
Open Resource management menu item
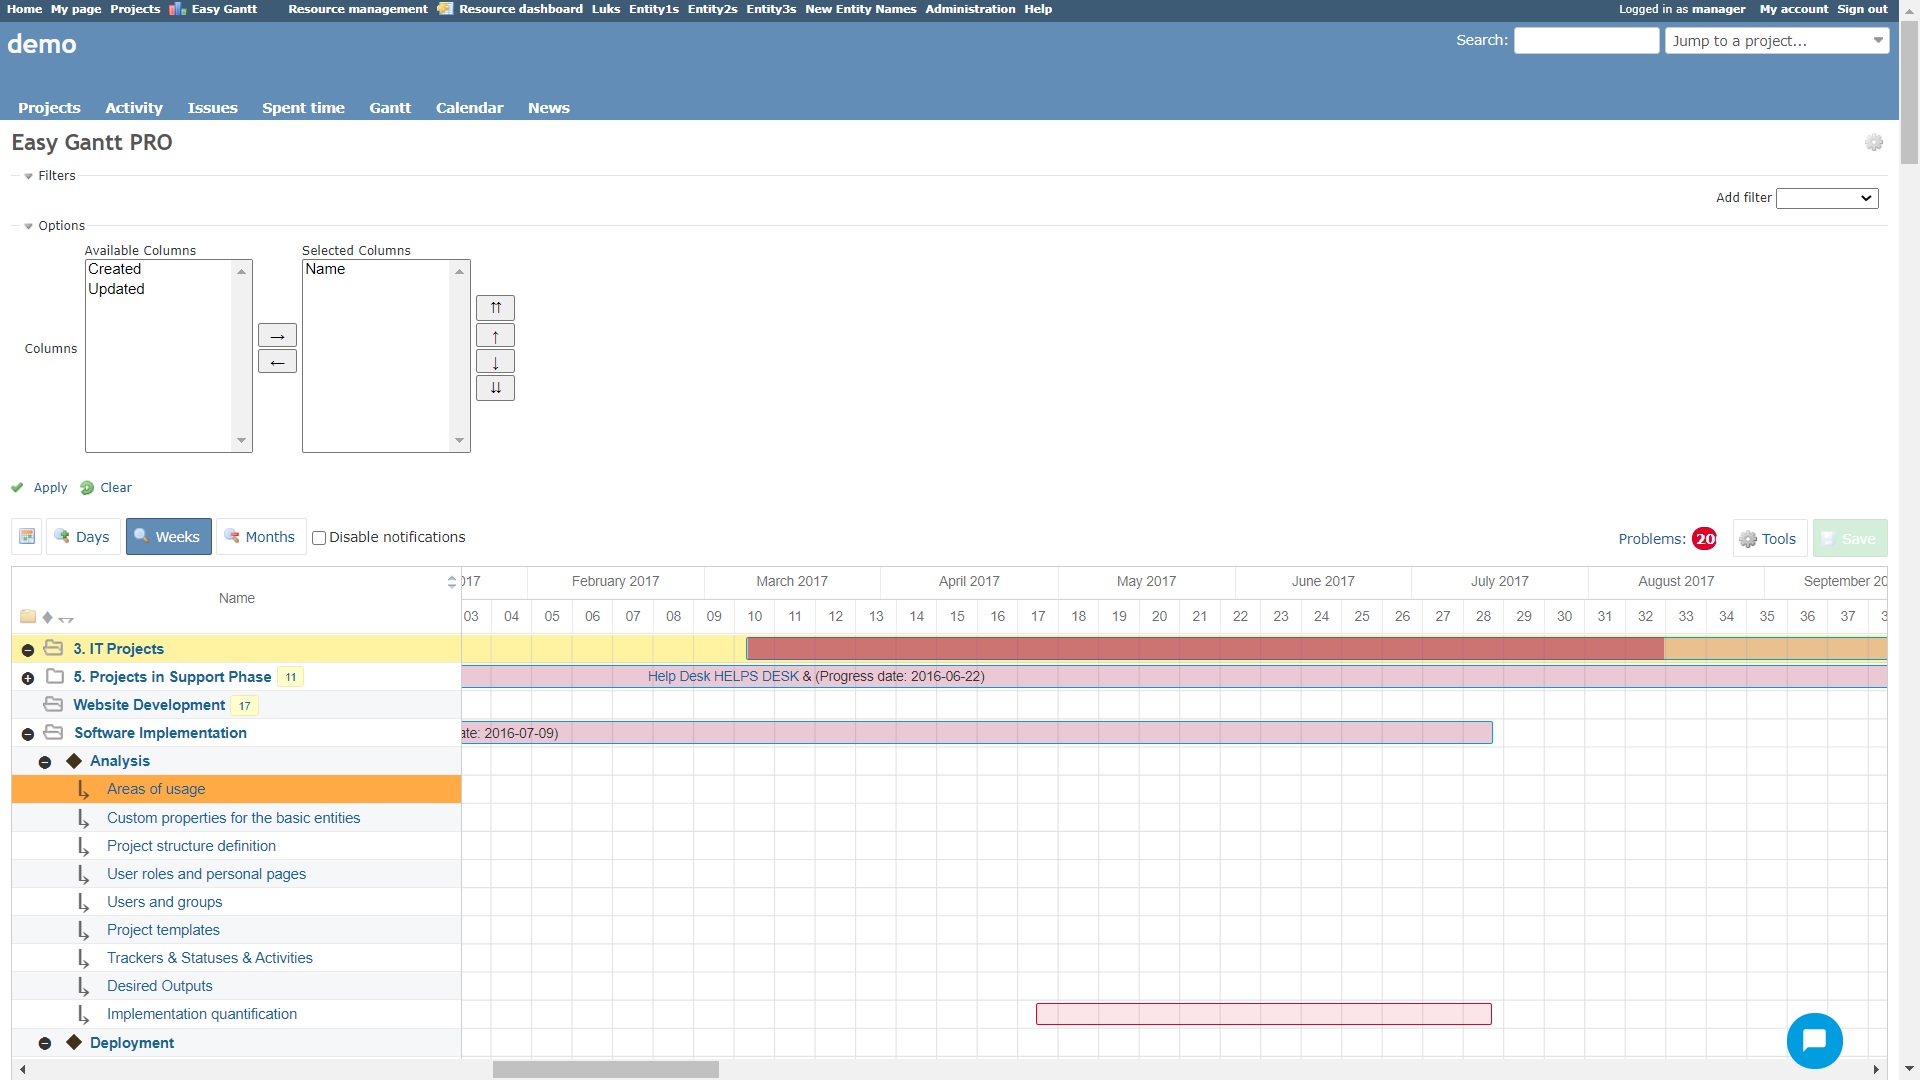[357, 9]
